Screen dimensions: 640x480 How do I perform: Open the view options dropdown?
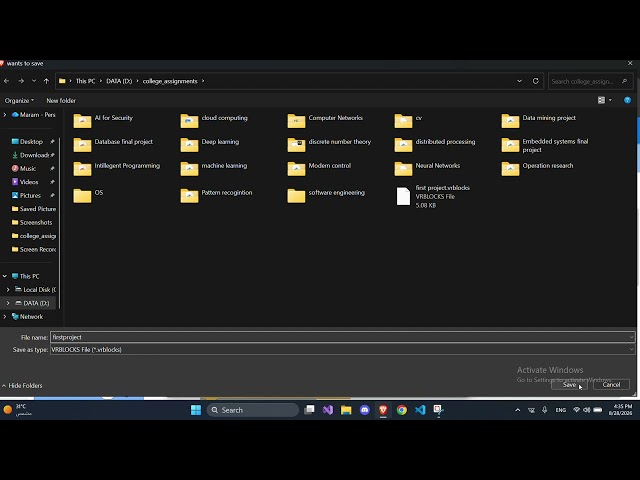click(610, 100)
